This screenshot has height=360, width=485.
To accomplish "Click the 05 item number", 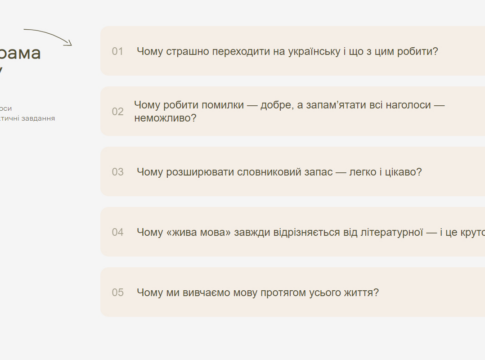I will click(x=117, y=292).
